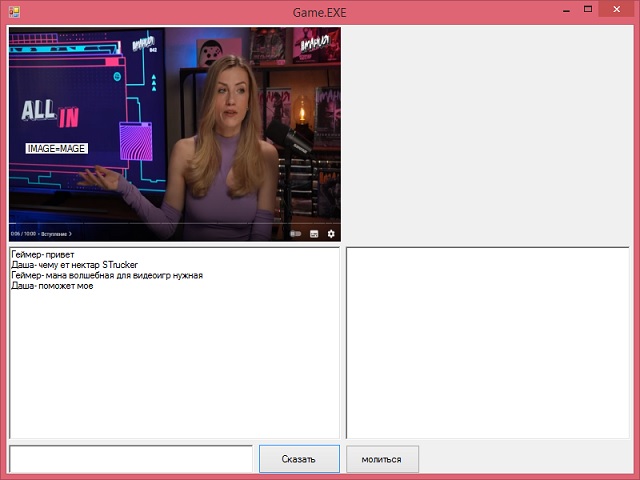The image size is (640, 480).
Task: Focus the message input field beside Сказать
Action: click(131, 459)
